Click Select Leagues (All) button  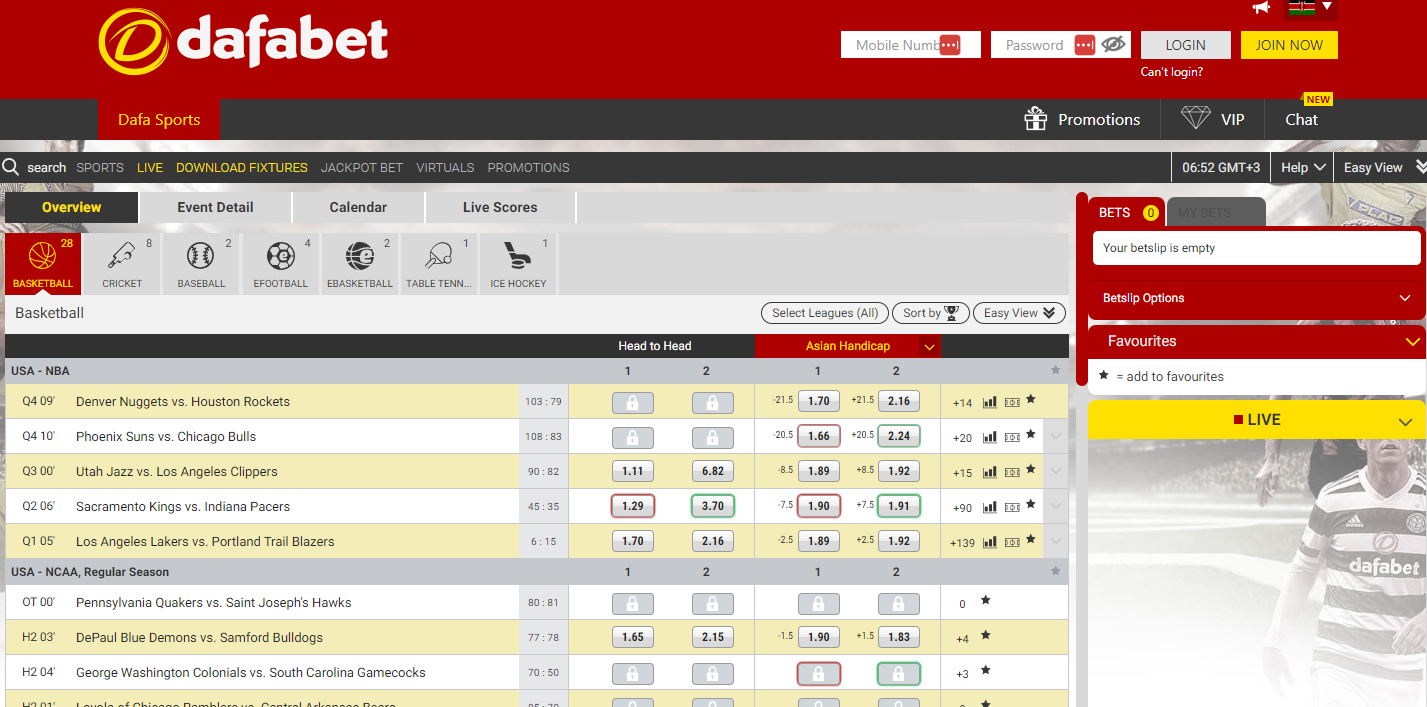point(825,313)
